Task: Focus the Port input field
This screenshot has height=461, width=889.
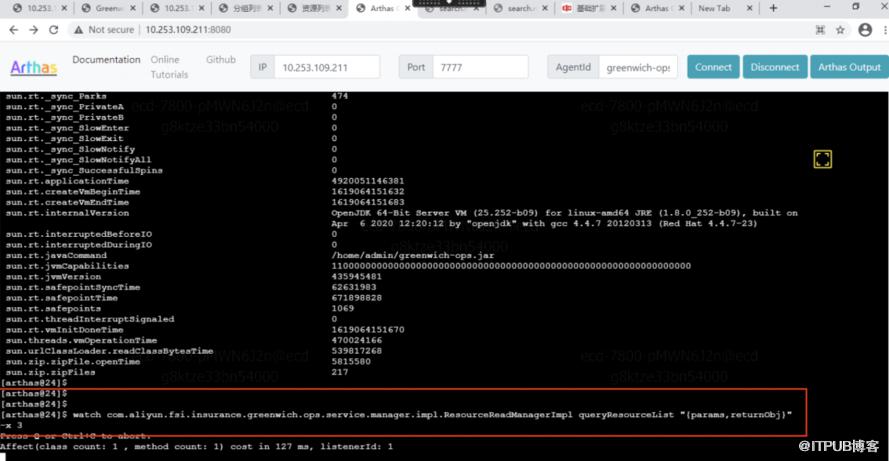Action: pyautogui.click(x=480, y=67)
